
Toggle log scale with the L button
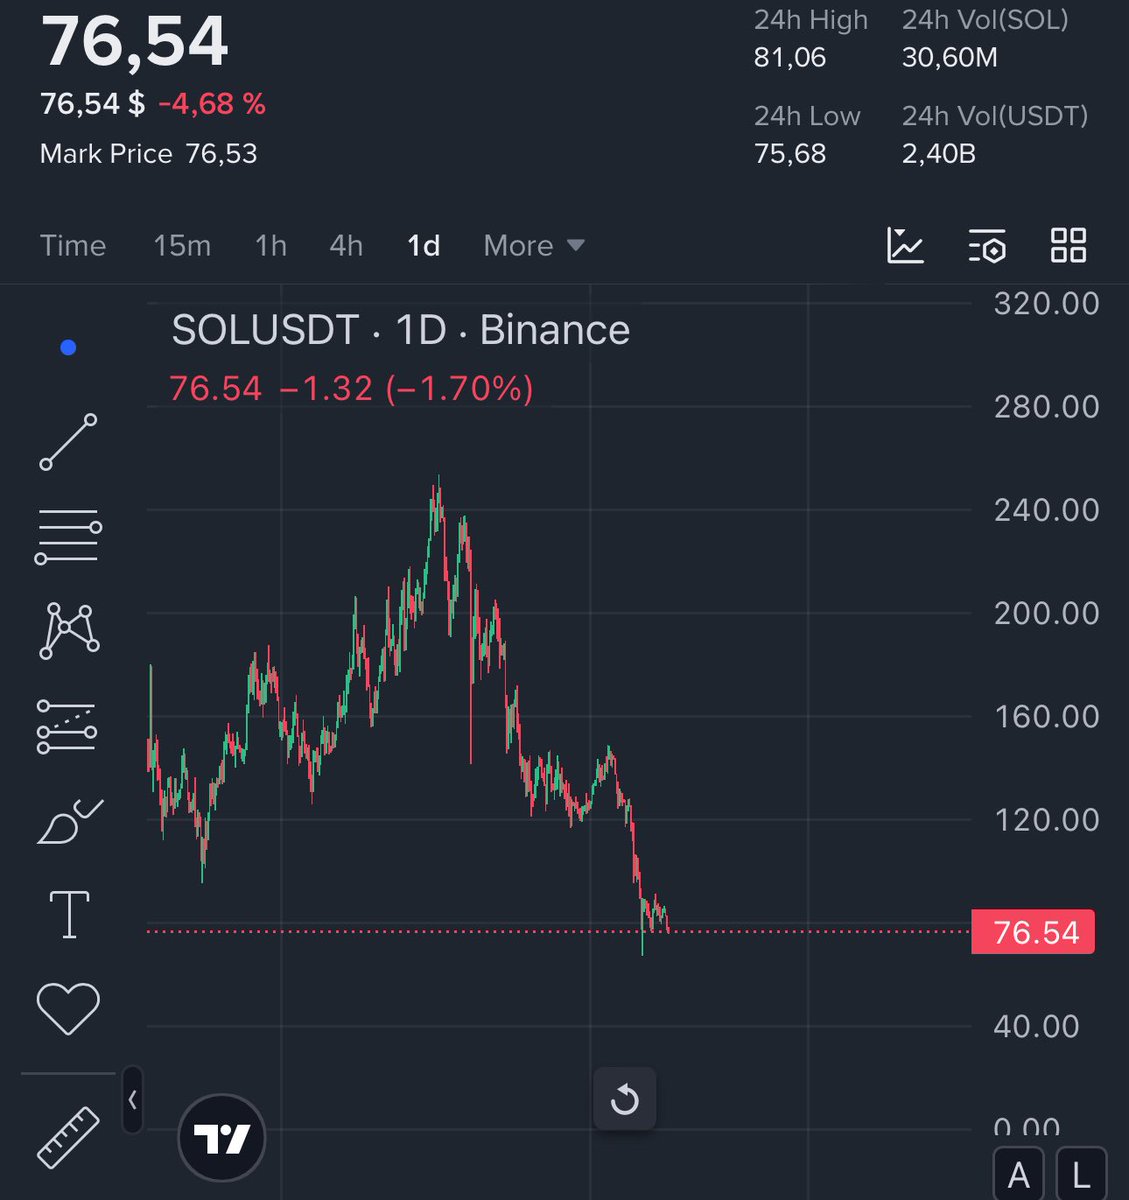coord(1081,1175)
